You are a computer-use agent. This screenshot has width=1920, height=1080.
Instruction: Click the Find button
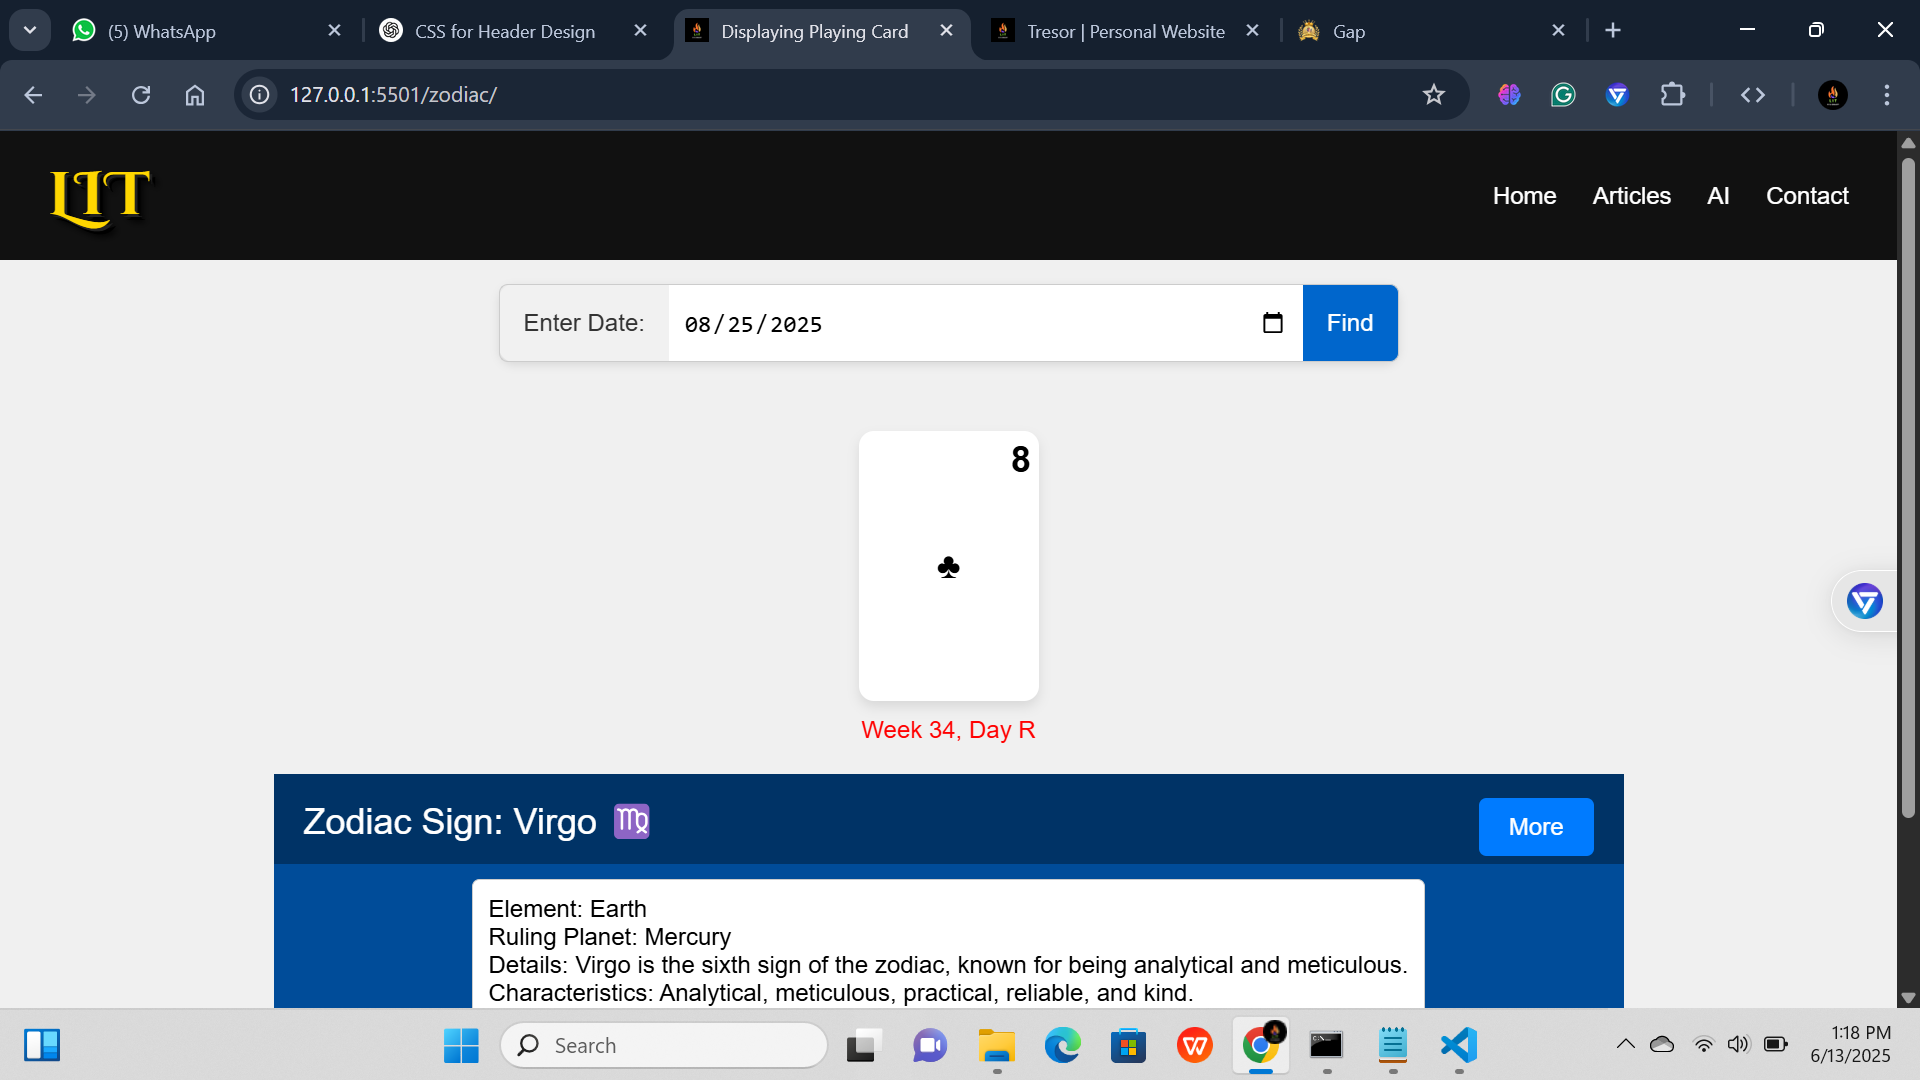pyautogui.click(x=1349, y=323)
